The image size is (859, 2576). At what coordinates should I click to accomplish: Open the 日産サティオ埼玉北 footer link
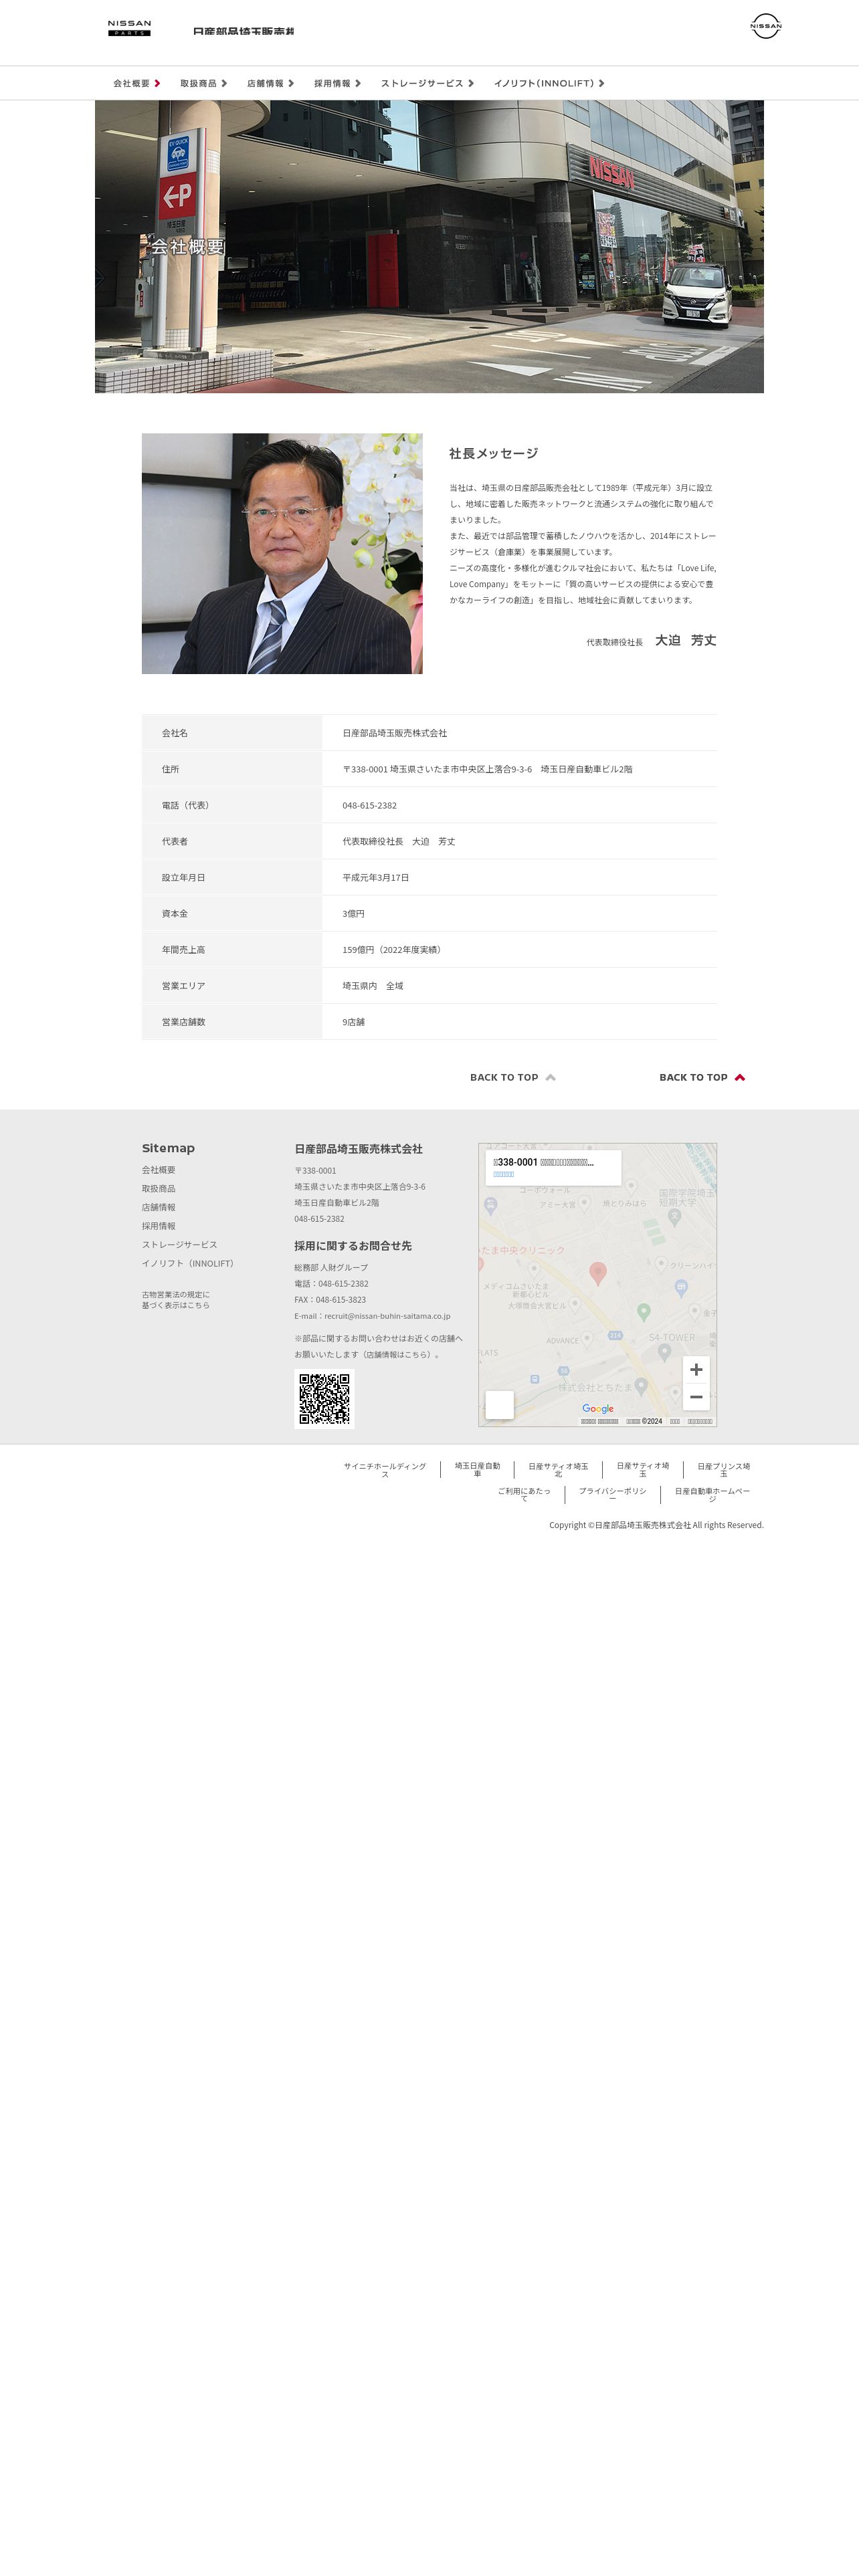[x=558, y=1470]
